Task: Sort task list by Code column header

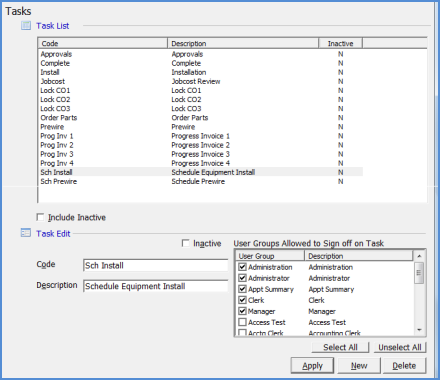Action: coord(103,43)
